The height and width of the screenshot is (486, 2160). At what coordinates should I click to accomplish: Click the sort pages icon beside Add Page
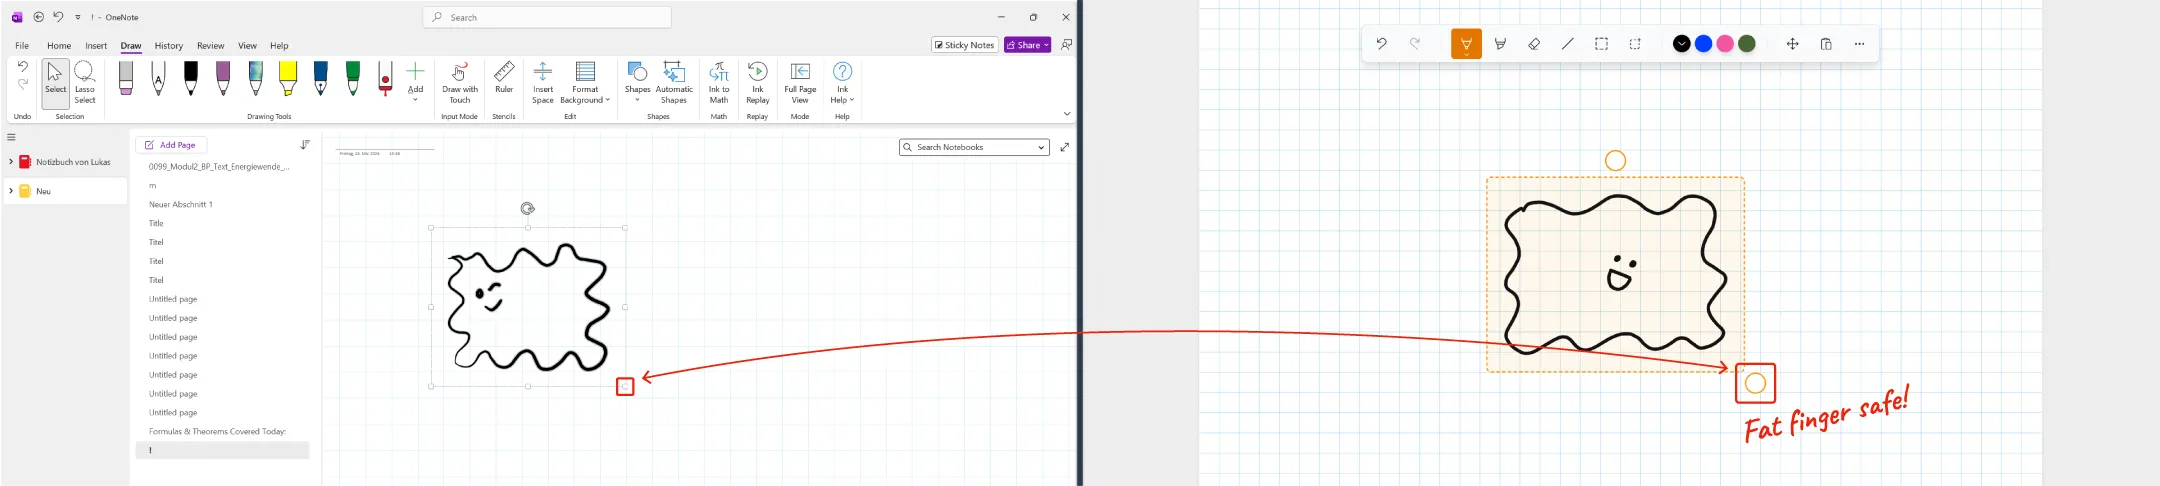(305, 145)
